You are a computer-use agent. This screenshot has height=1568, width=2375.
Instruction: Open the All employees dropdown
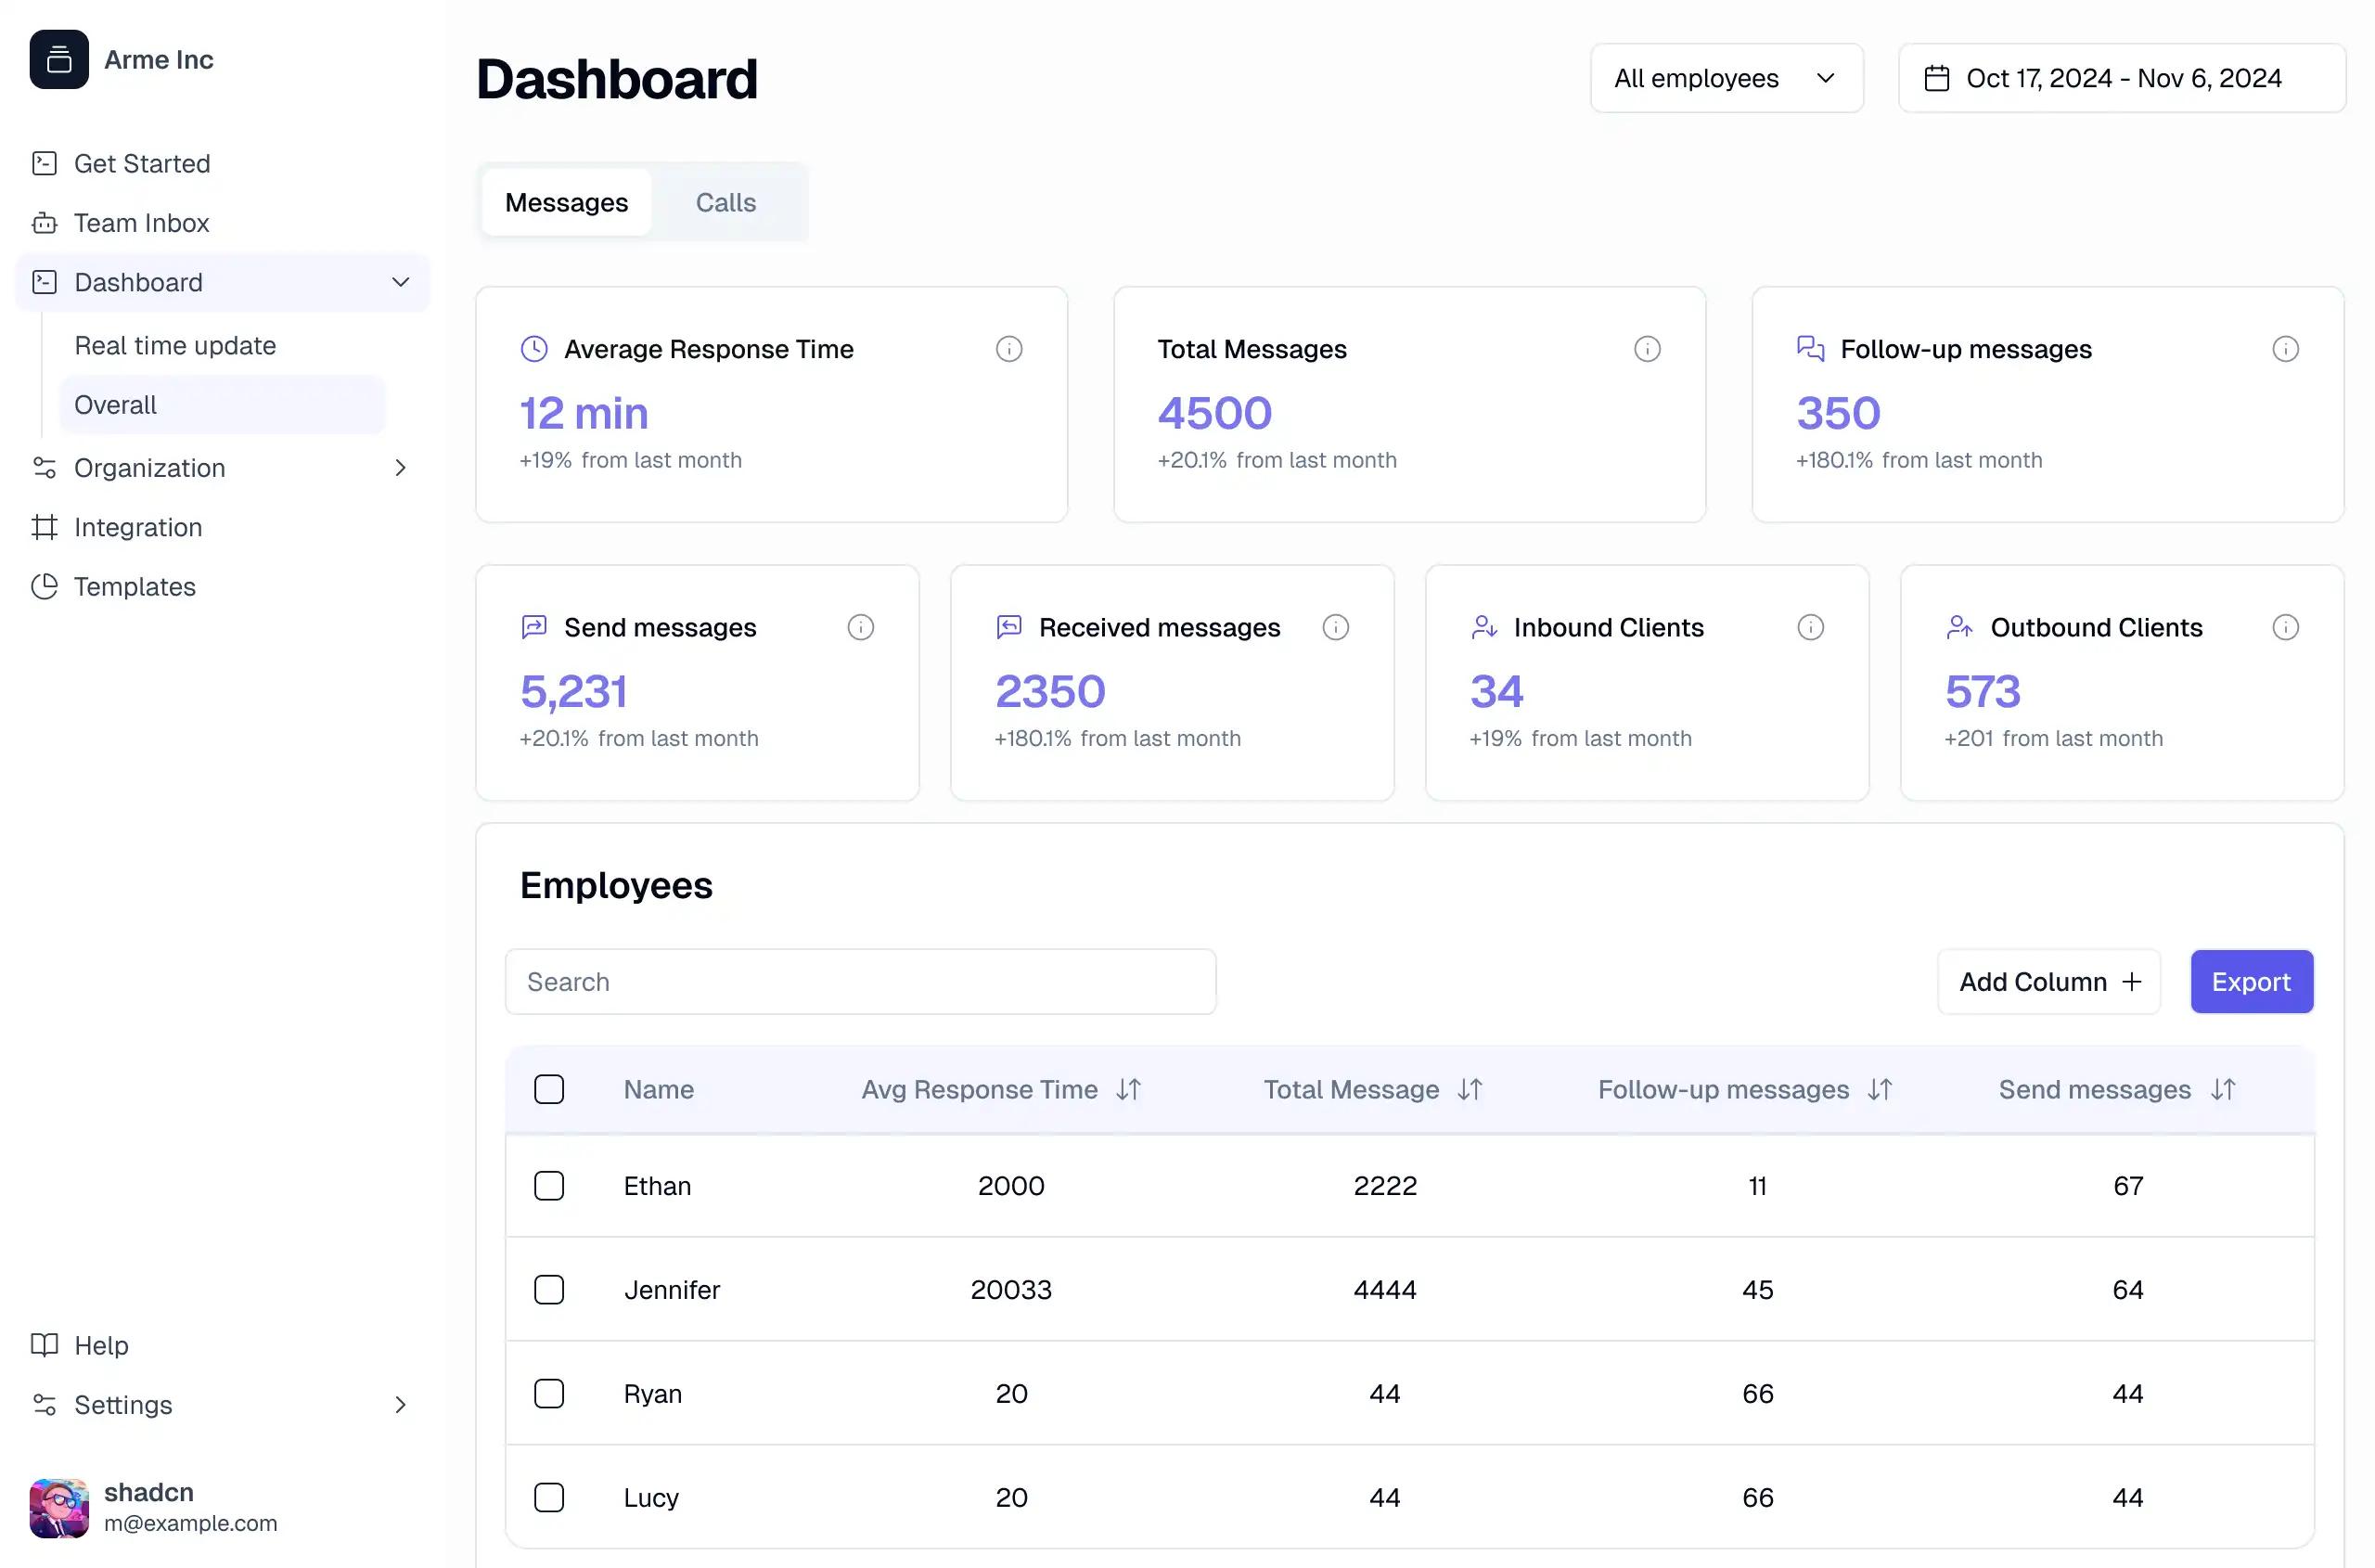[x=1726, y=78]
